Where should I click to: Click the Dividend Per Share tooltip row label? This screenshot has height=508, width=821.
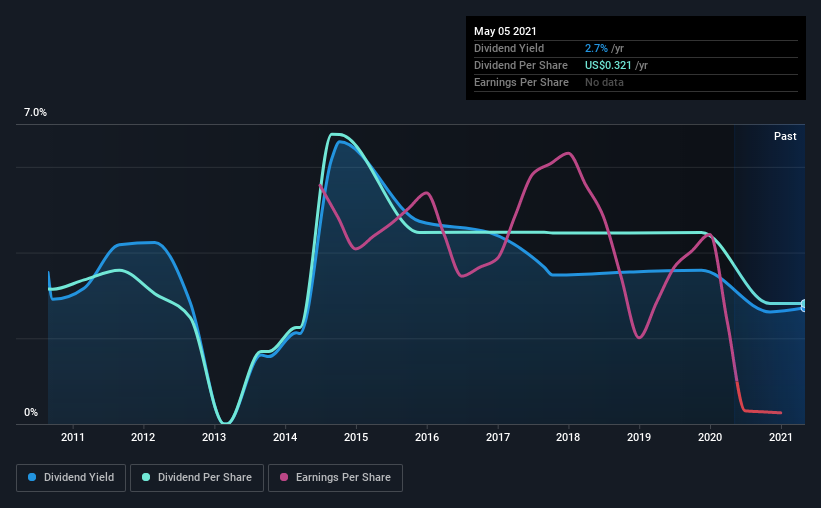(x=520, y=65)
